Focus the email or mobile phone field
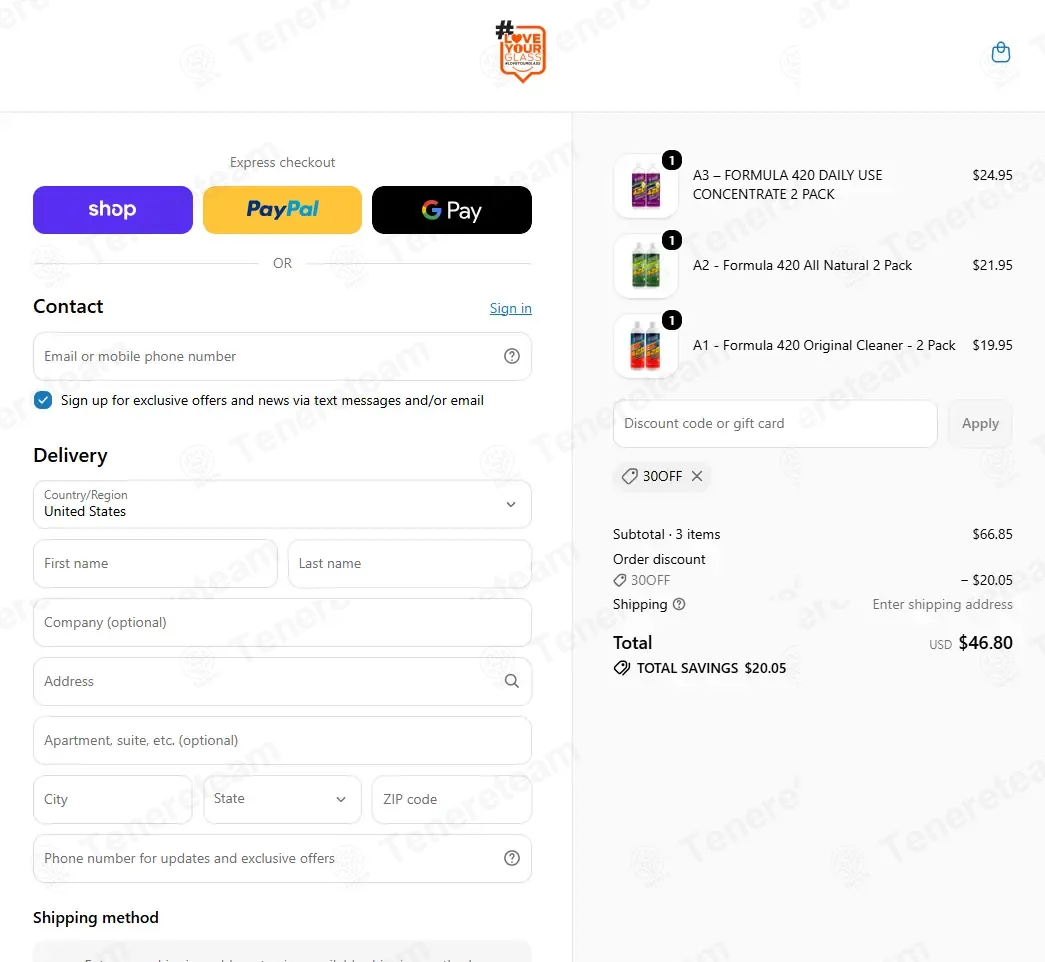 [x=283, y=356]
